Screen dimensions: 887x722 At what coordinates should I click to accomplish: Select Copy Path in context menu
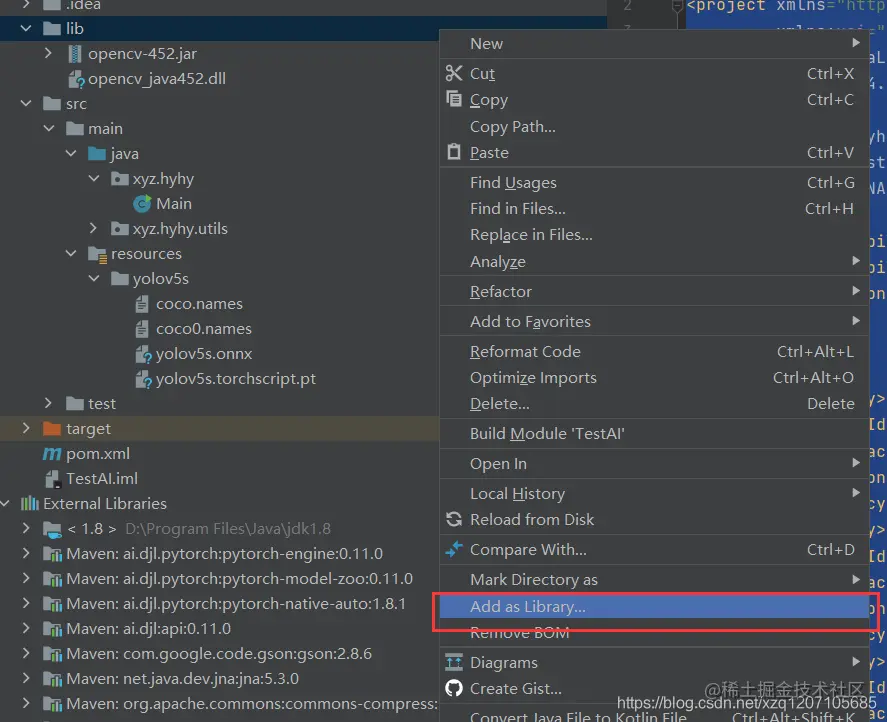pos(654,126)
